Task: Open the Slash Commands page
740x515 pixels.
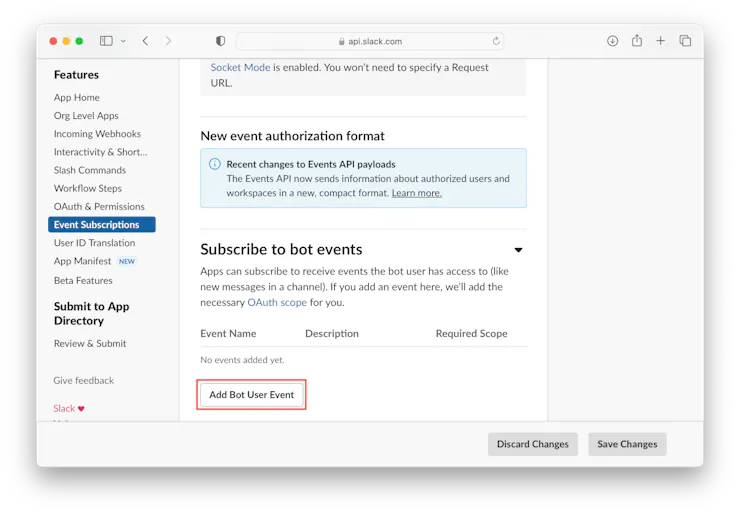Action: tap(90, 170)
